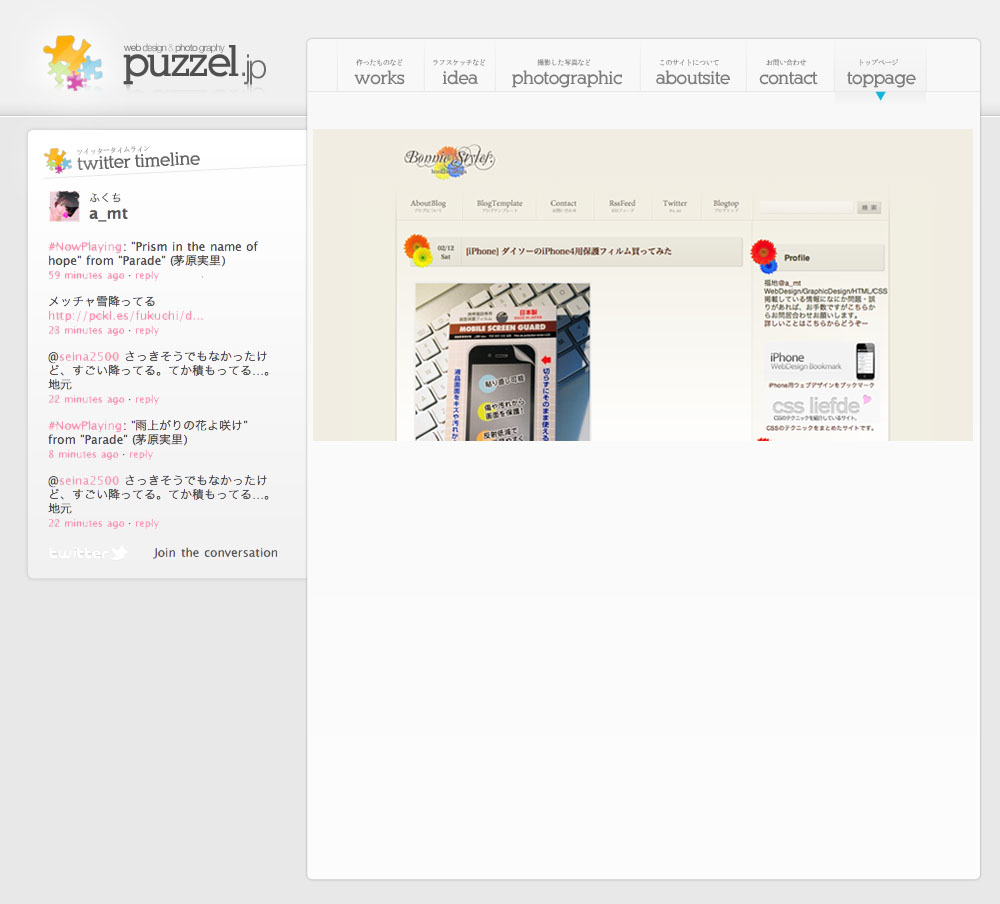Reply to the tweet from 59 minutes ago
The height and width of the screenshot is (904, 1000).
point(147,275)
